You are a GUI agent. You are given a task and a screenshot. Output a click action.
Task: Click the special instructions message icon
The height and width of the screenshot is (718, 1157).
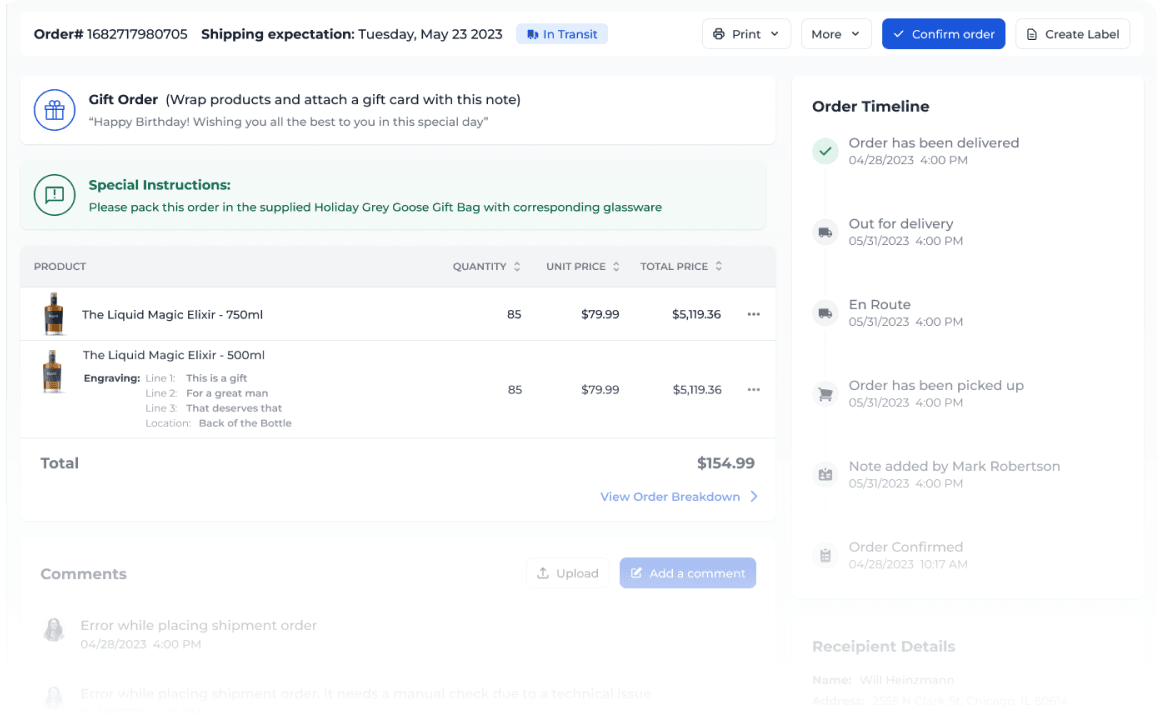(x=55, y=195)
